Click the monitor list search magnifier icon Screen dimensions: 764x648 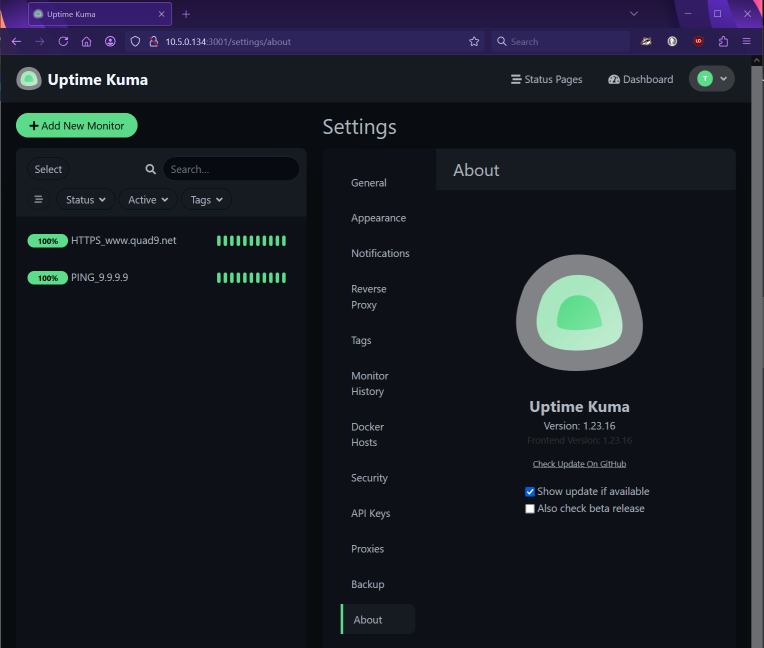click(x=151, y=170)
